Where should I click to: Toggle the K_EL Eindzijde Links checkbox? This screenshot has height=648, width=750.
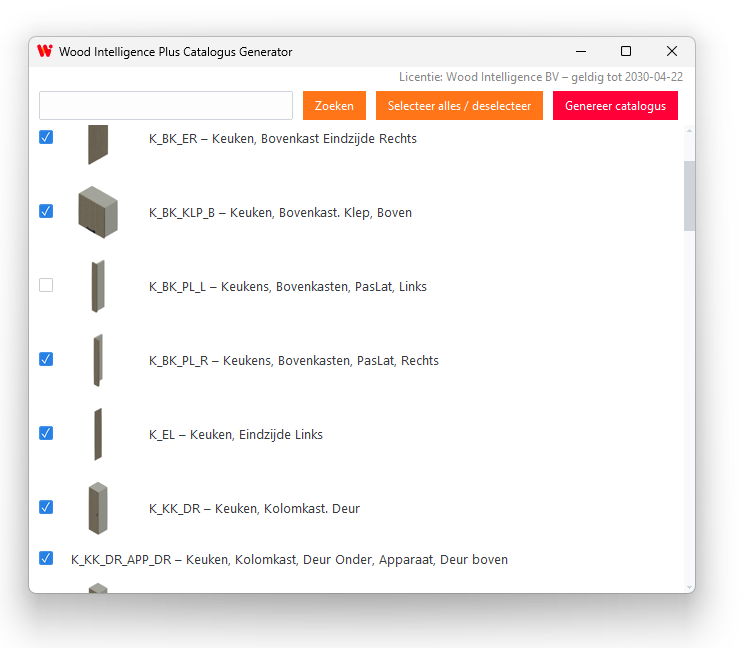click(46, 433)
